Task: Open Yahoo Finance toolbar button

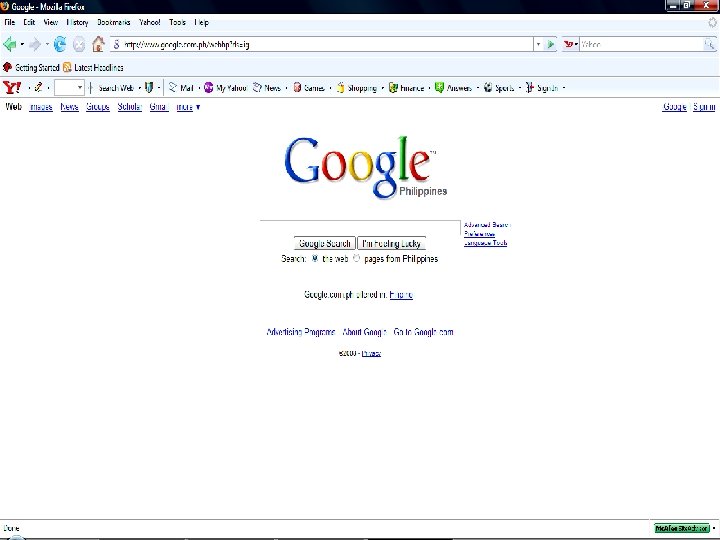Action: tap(406, 88)
